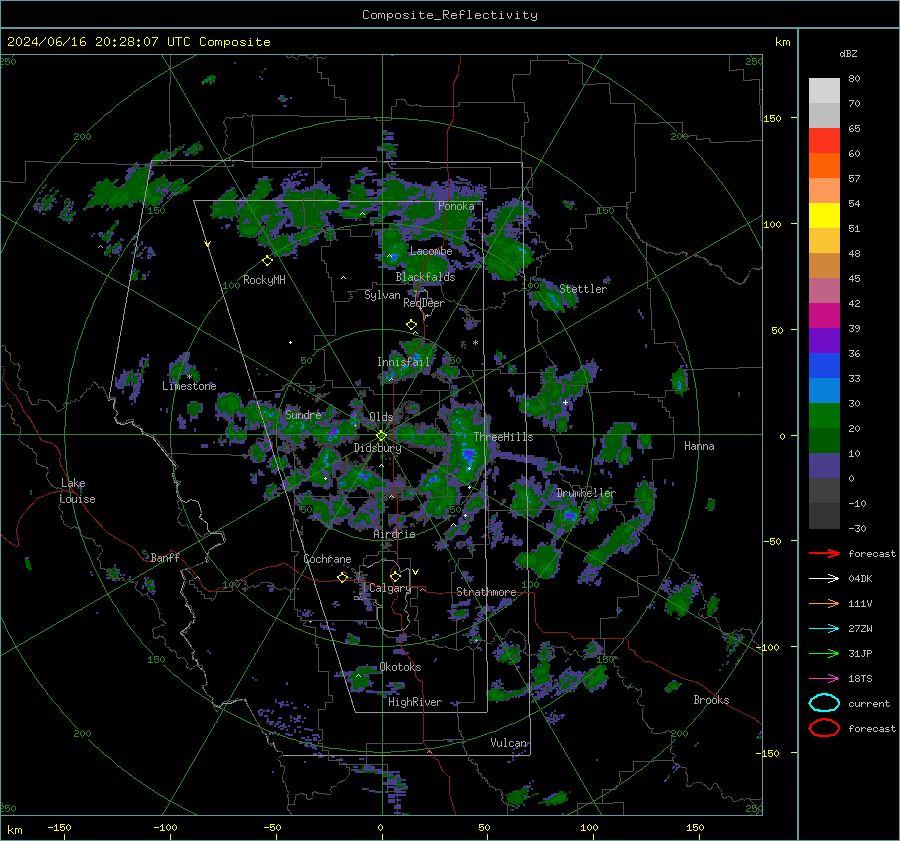900x841 pixels.
Task: Click the Composite_Reflectivity title text
Action: 449,15
